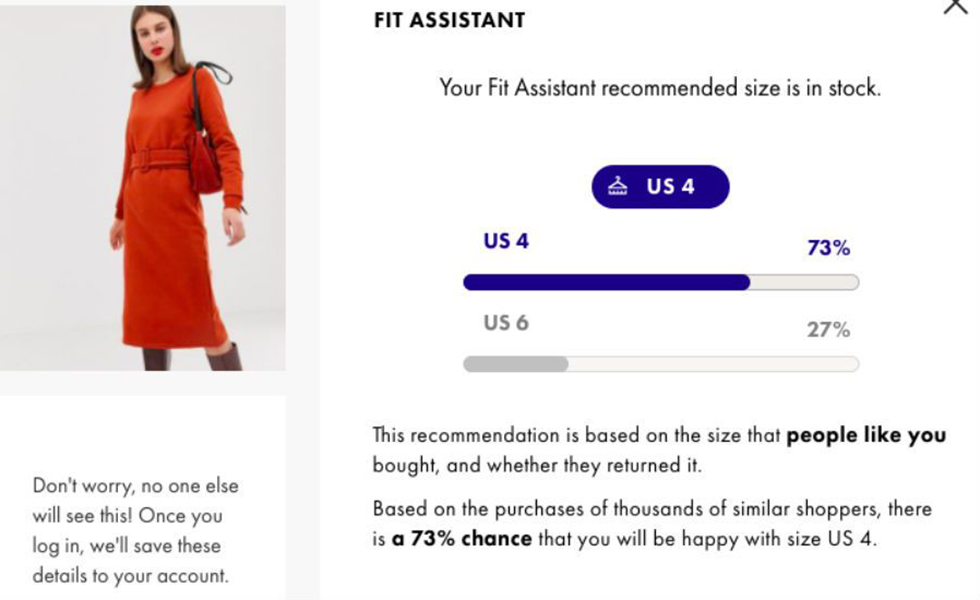
Task: Click the 'similar shoppers' explanation paragraph
Action: 652,524
